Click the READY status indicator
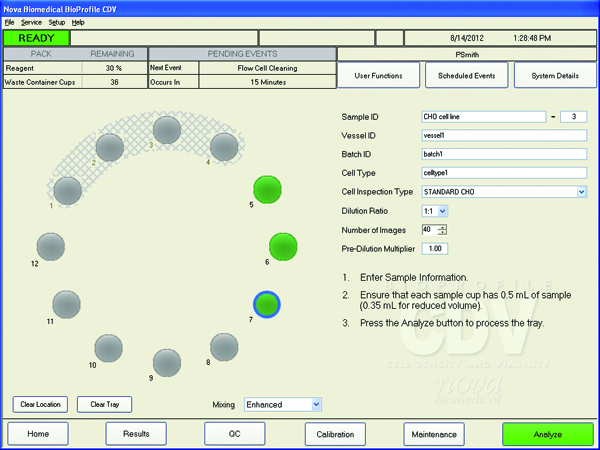Viewport: 600px width, 450px height. (x=36, y=38)
